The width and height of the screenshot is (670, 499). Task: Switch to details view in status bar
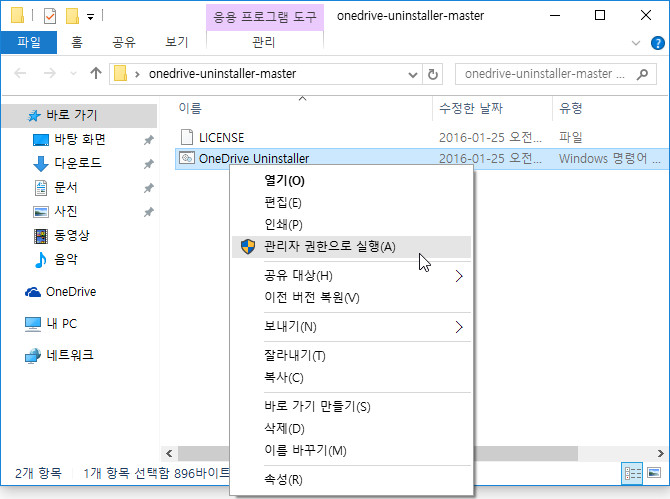click(632, 472)
